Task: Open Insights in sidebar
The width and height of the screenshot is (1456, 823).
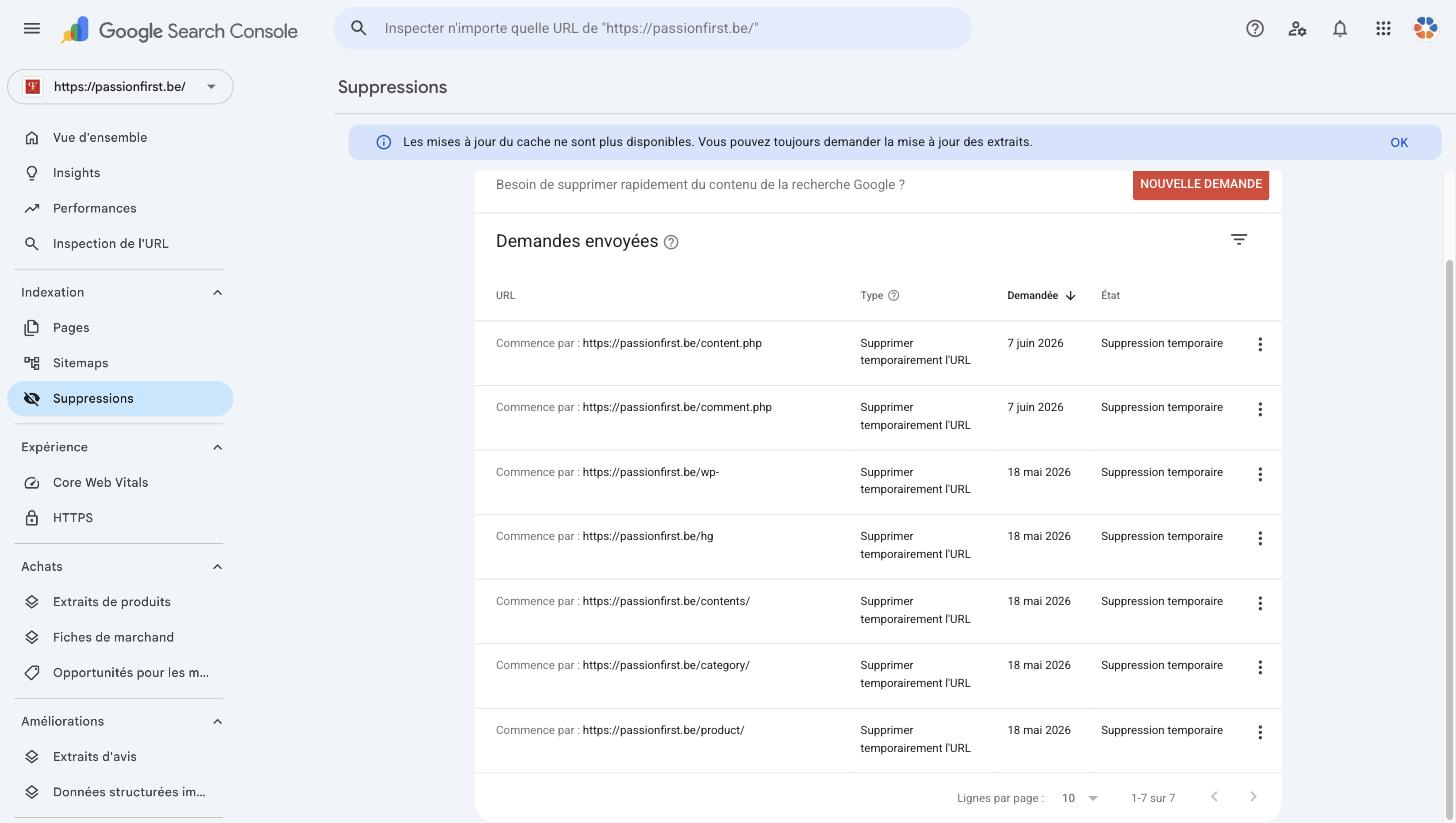Action: point(120,173)
